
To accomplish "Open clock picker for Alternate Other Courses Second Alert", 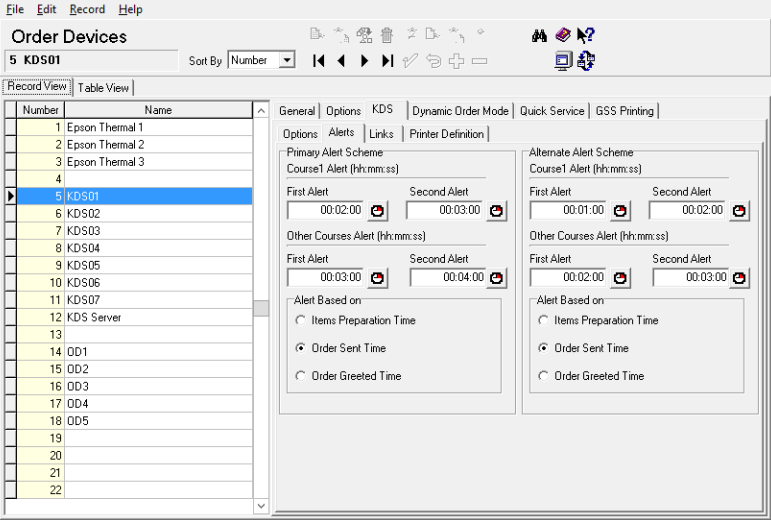I will [x=740, y=278].
